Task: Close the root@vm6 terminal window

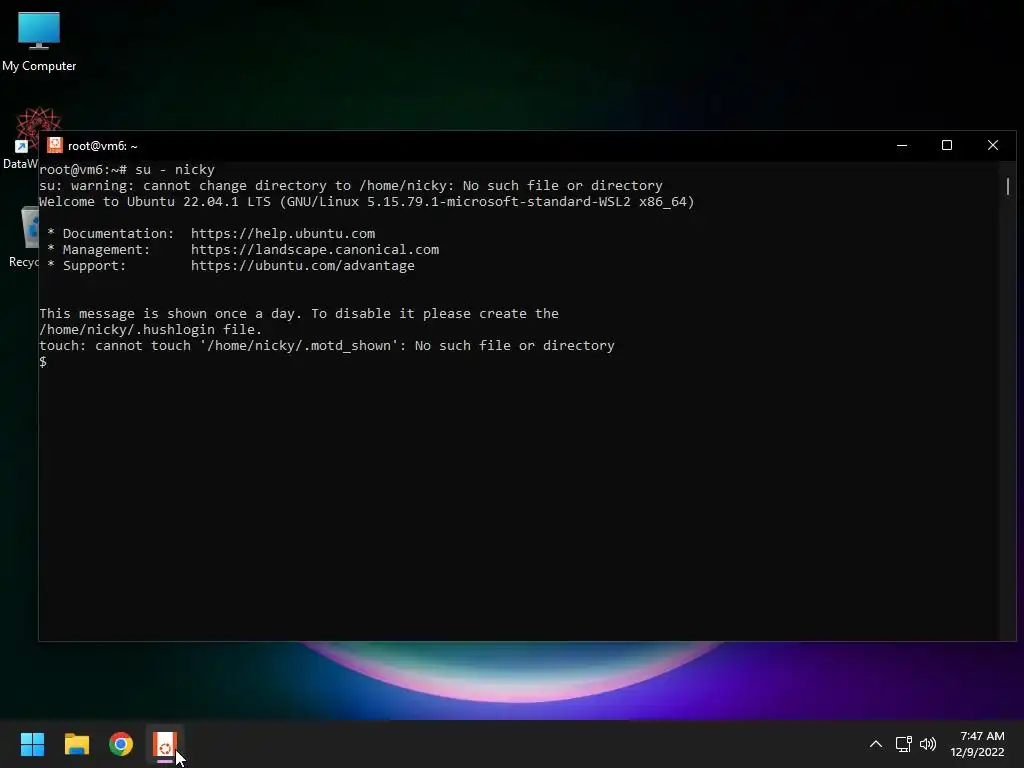Action: (993, 145)
